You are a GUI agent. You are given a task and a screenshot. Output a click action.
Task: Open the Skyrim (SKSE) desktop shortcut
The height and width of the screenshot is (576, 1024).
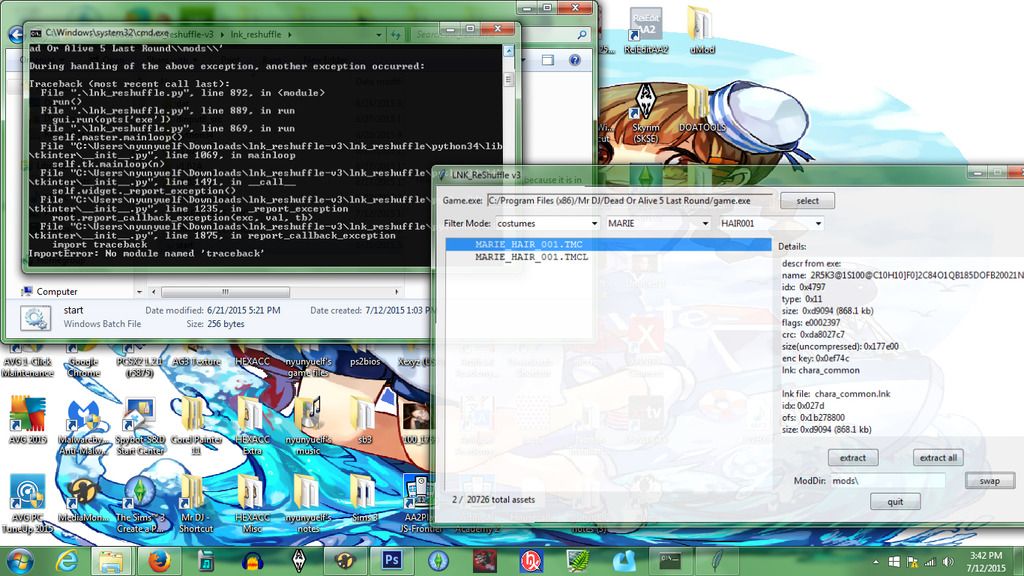(x=646, y=113)
